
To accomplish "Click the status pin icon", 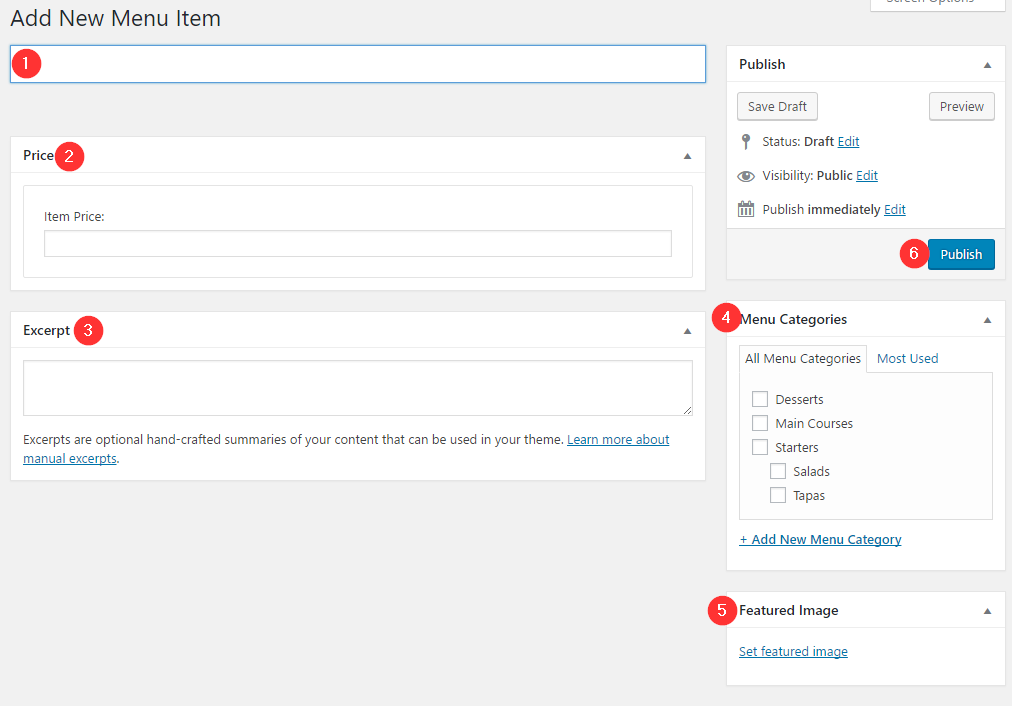I will [745, 141].
